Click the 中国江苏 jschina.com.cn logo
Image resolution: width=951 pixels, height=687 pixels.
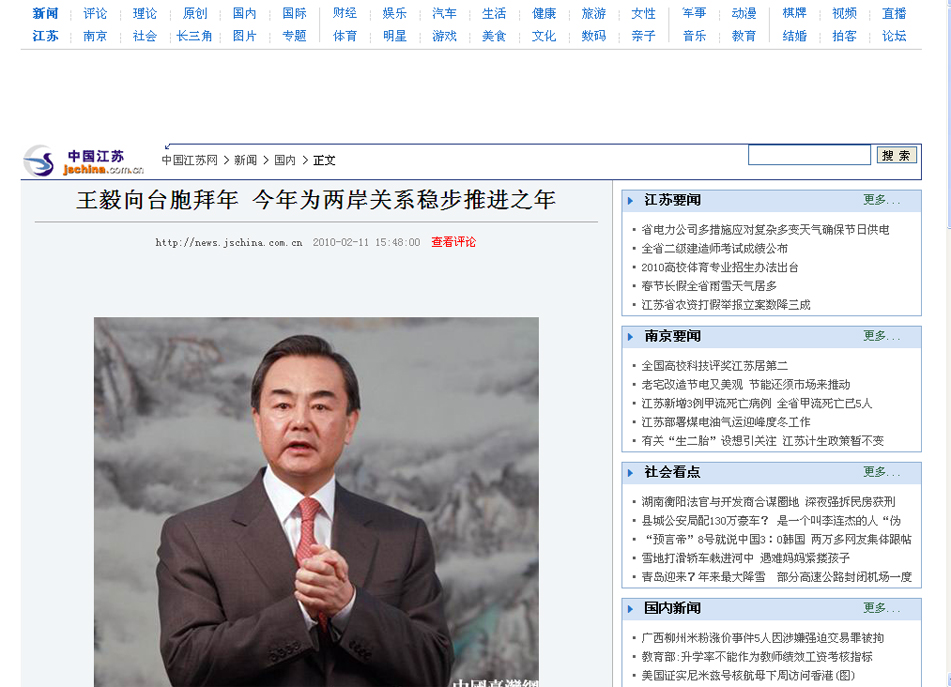(x=84, y=161)
